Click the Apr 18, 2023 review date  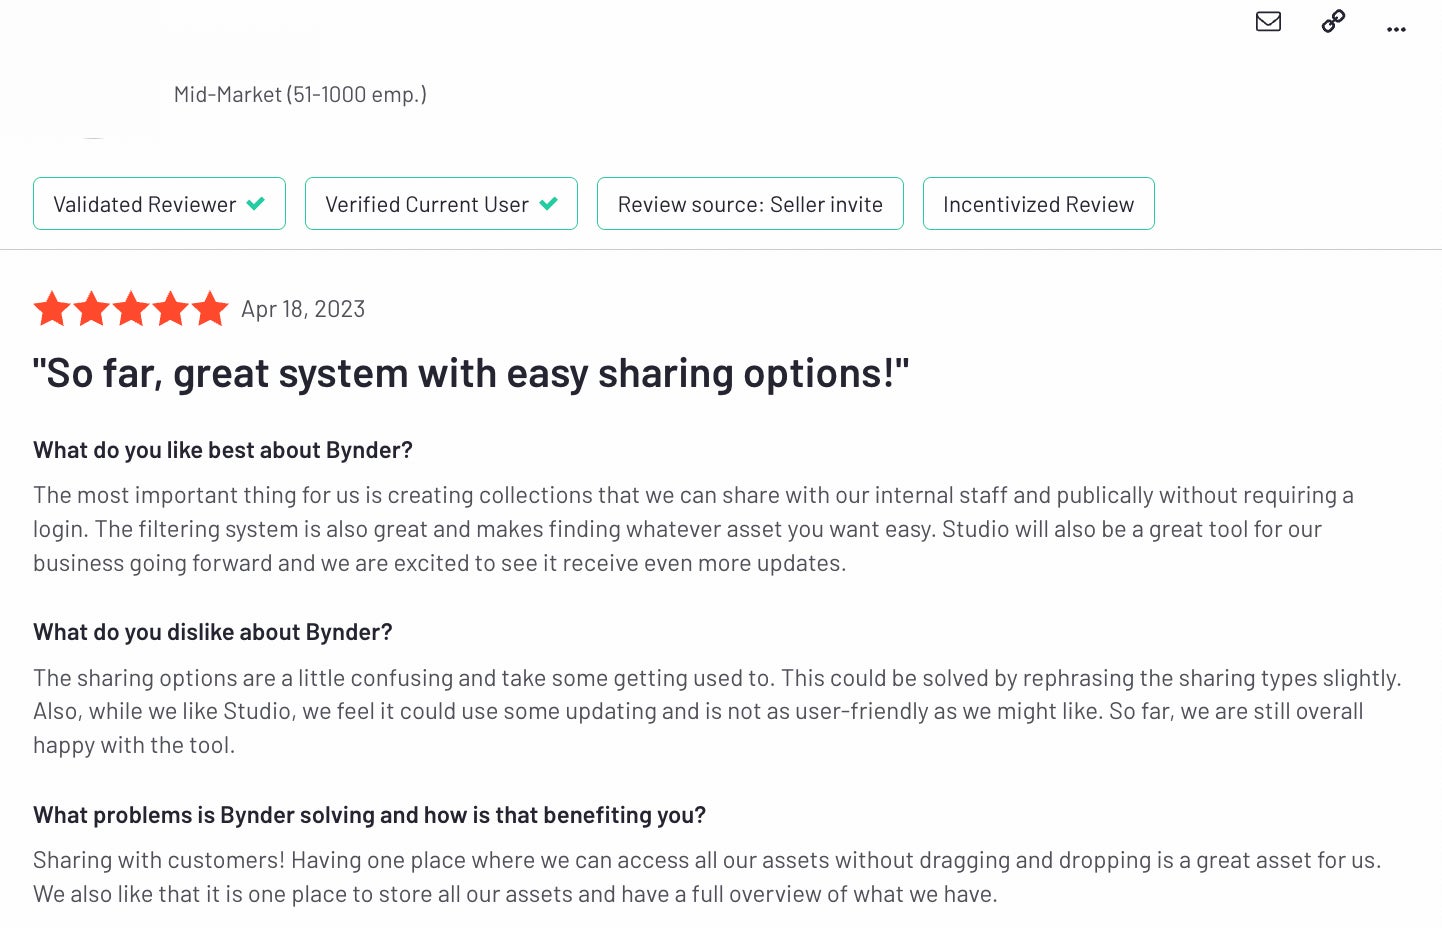point(303,309)
